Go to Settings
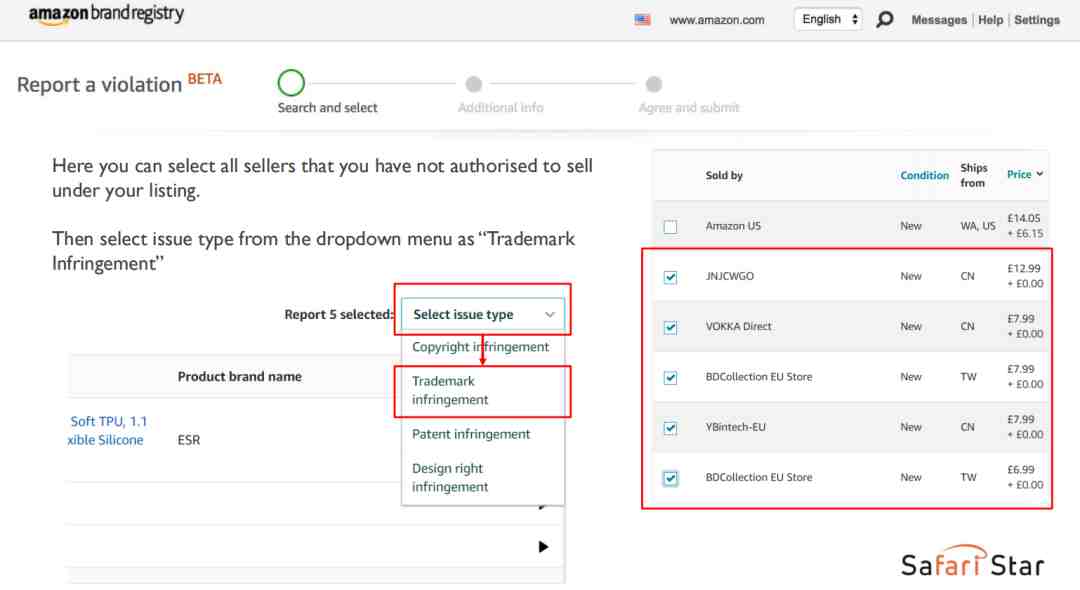 pyautogui.click(x=1037, y=20)
